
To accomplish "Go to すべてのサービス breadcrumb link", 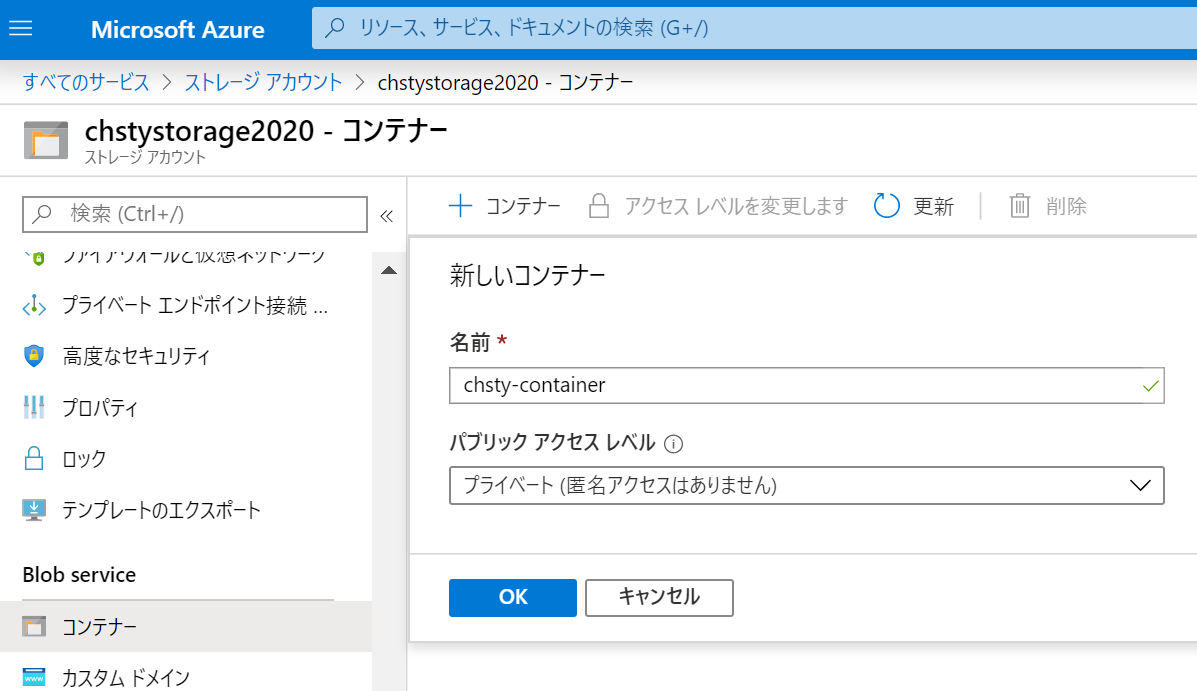I will pos(86,82).
